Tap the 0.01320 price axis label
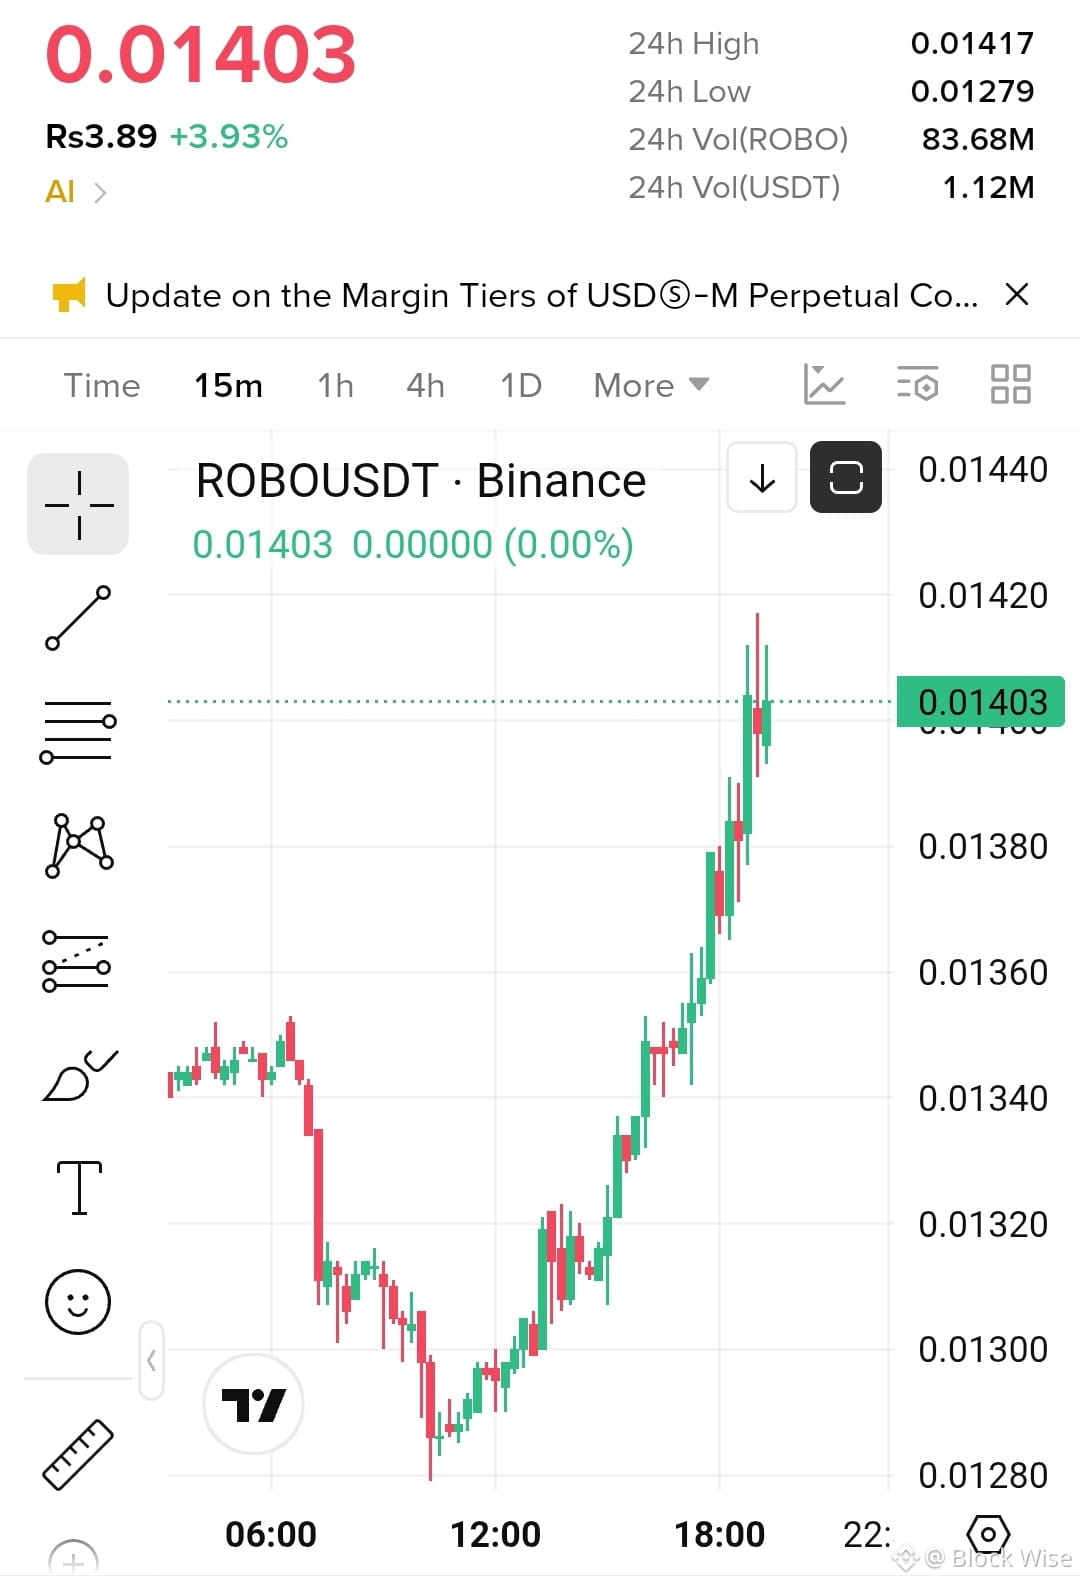Viewport: 1080px width, 1583px height. click(x=983, y=1224)
